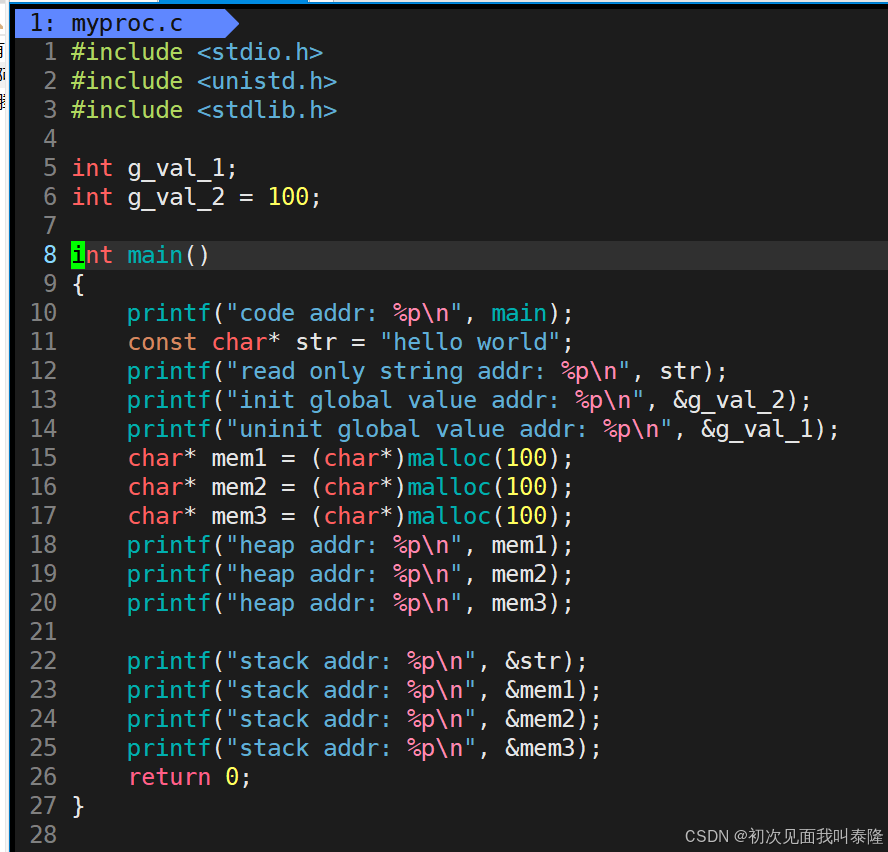This screenshot has height=852, width=888.
Task: Click the '#include <unistd.h>' line
Action: (x=204, y=81)
